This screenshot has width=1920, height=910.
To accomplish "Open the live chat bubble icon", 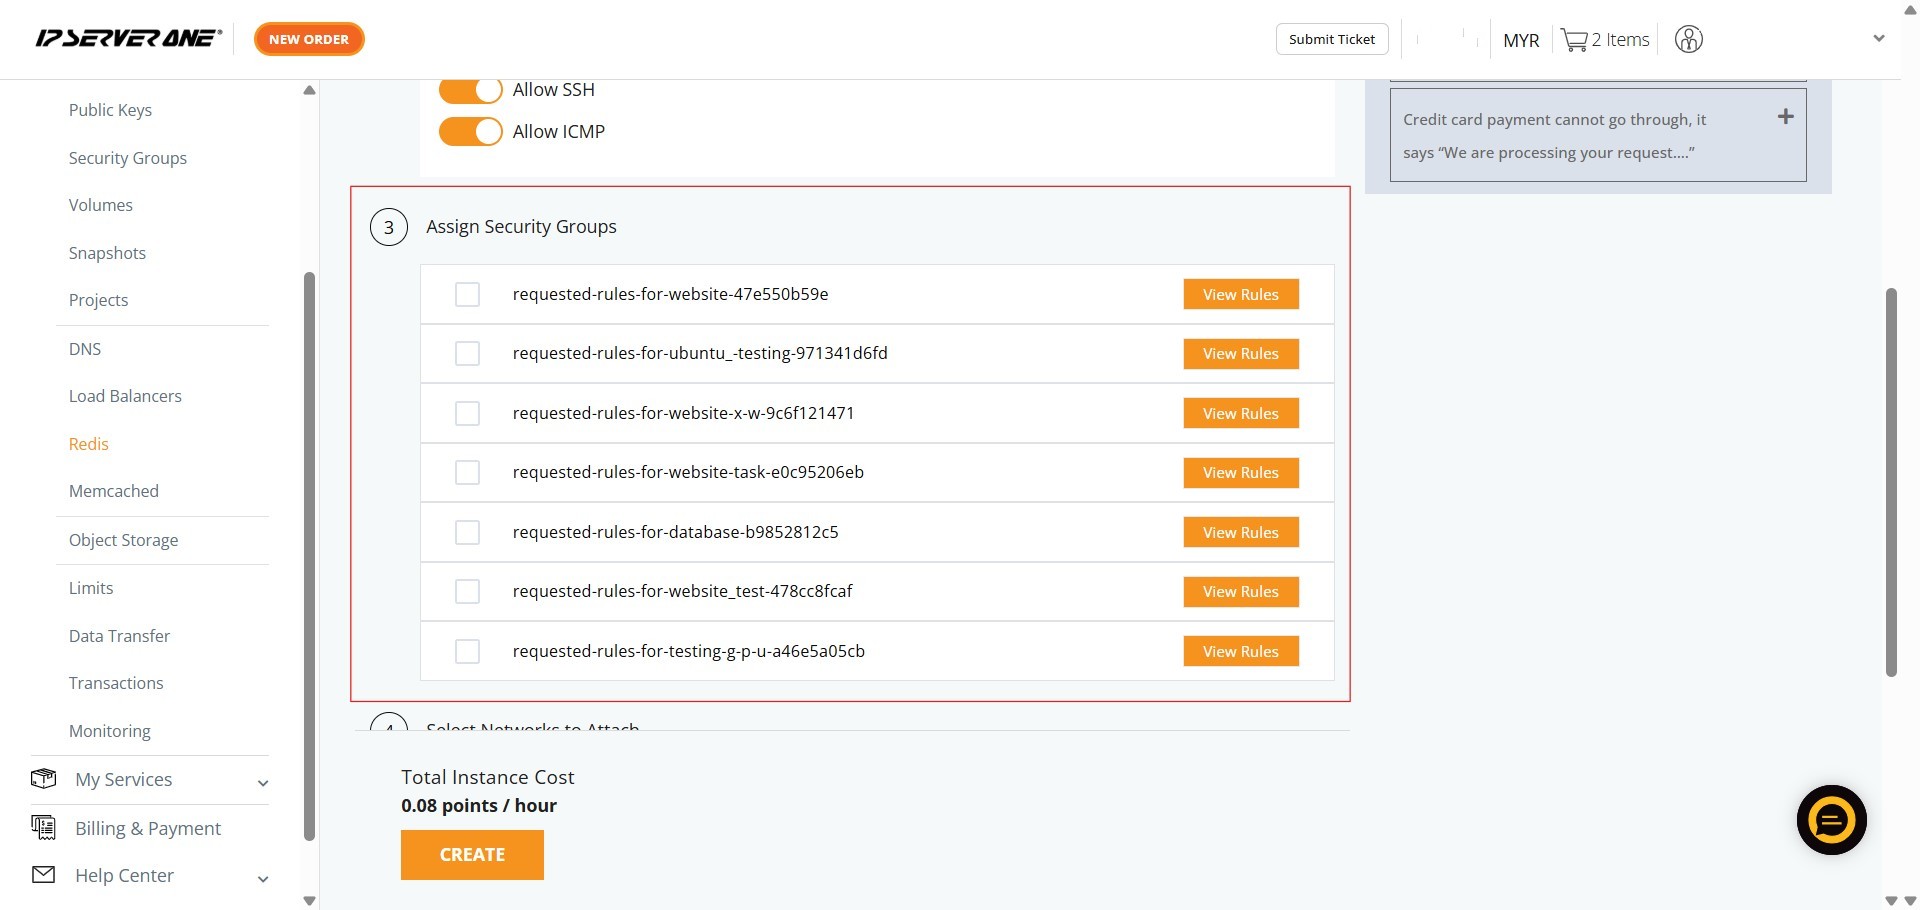I will pos(1831,821).
